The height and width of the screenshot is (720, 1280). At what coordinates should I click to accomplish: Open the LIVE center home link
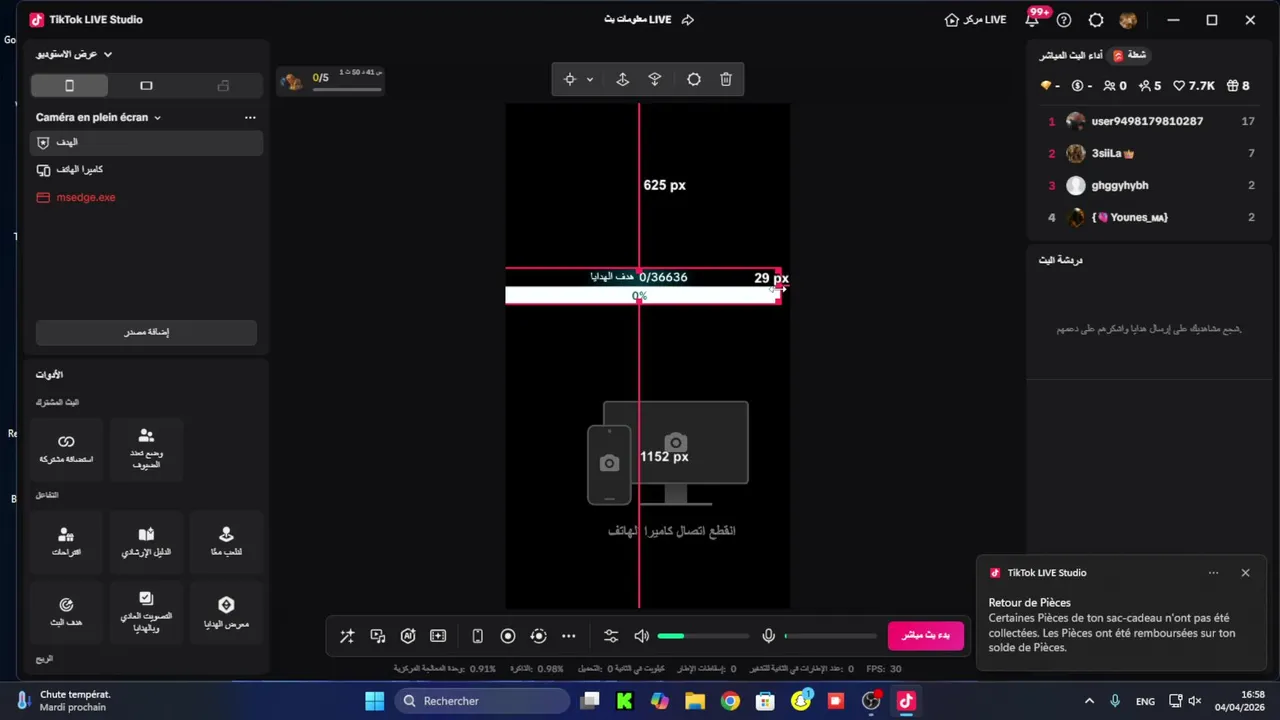click(x=975, y=19)
